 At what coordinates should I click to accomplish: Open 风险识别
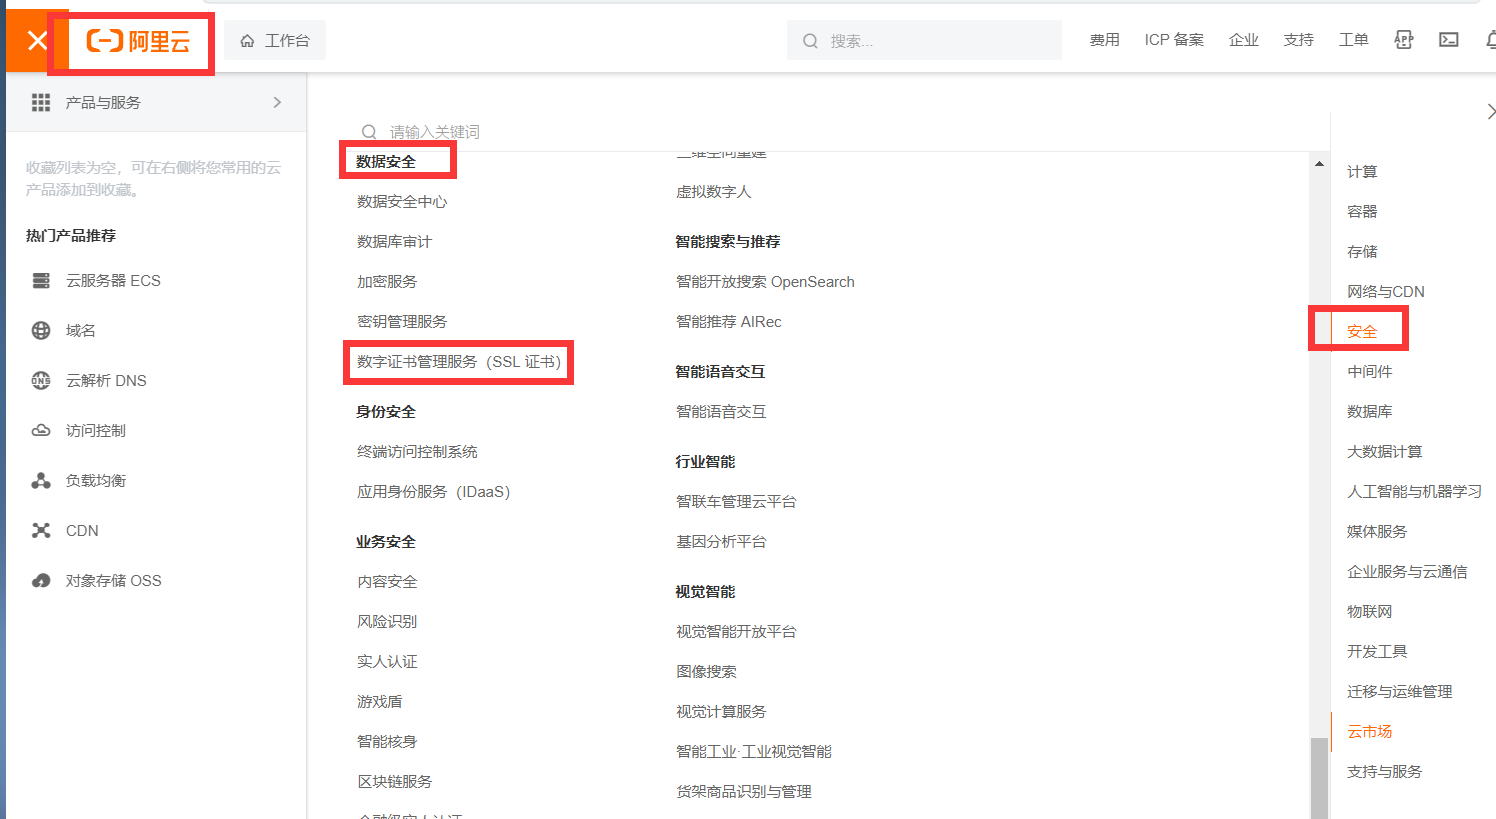(387, 622)
